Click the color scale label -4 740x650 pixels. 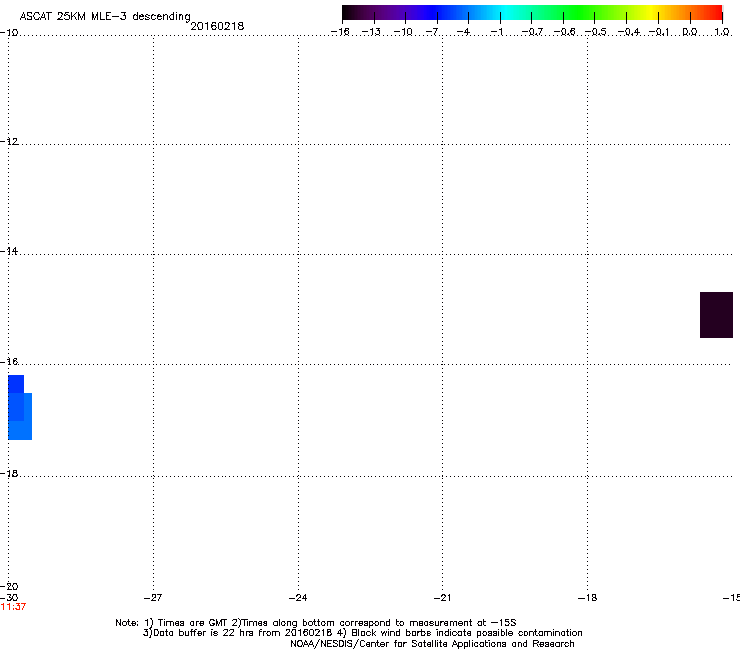click(x=463, y=32)
